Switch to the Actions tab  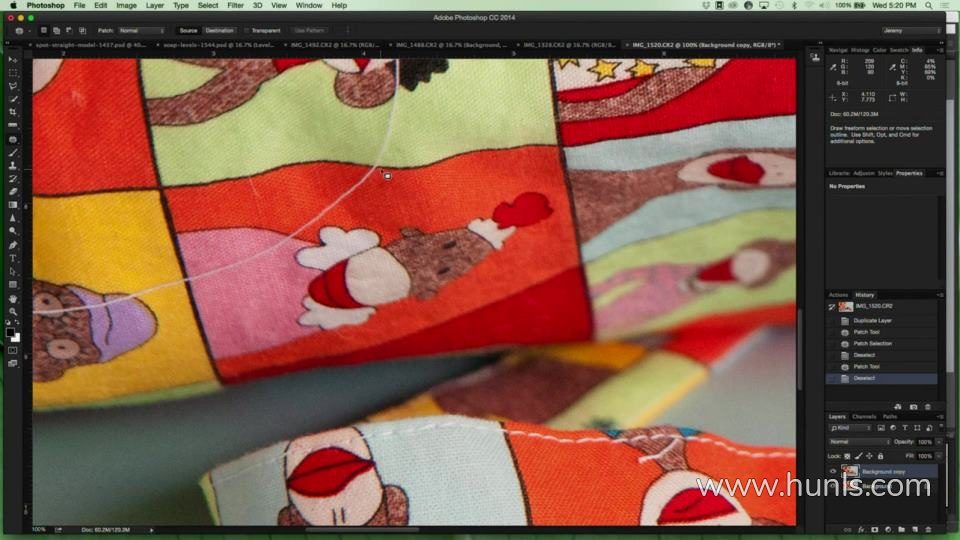[838, 295]
